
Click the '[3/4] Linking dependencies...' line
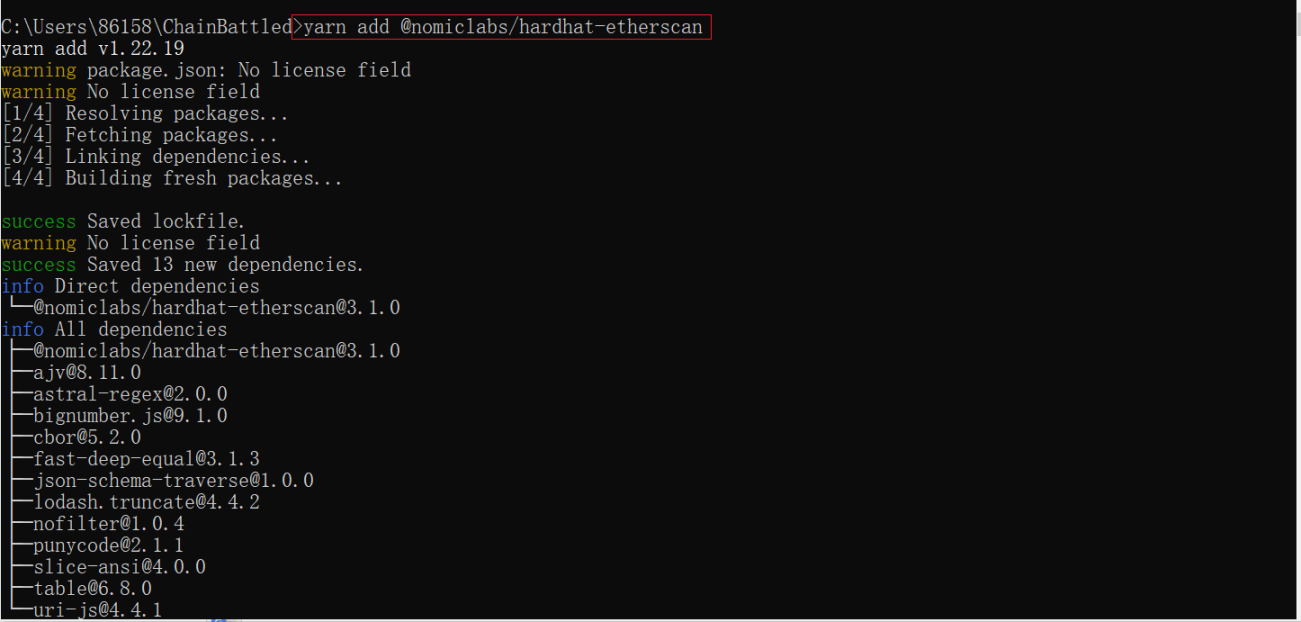coord(156,157)
